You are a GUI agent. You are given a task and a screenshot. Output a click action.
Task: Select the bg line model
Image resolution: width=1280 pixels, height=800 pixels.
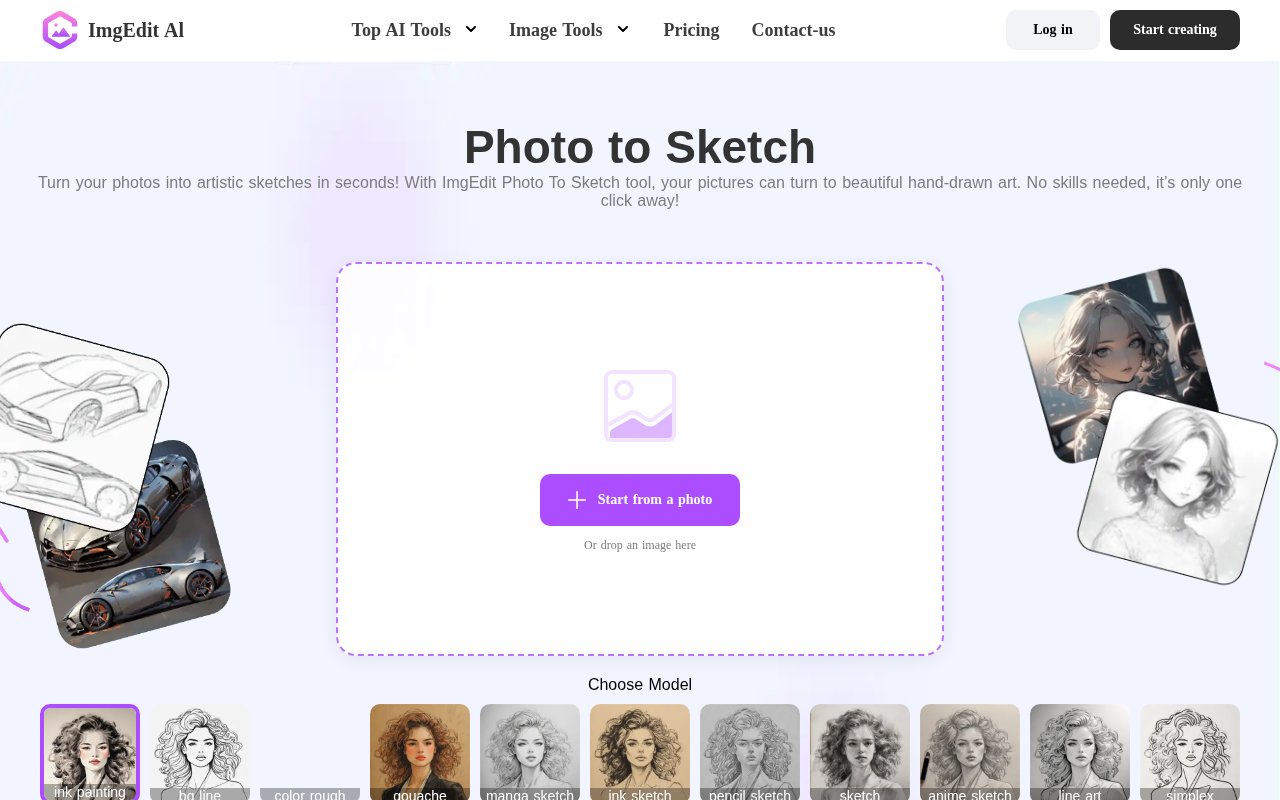pyautogui.click(x=200, y=753)
